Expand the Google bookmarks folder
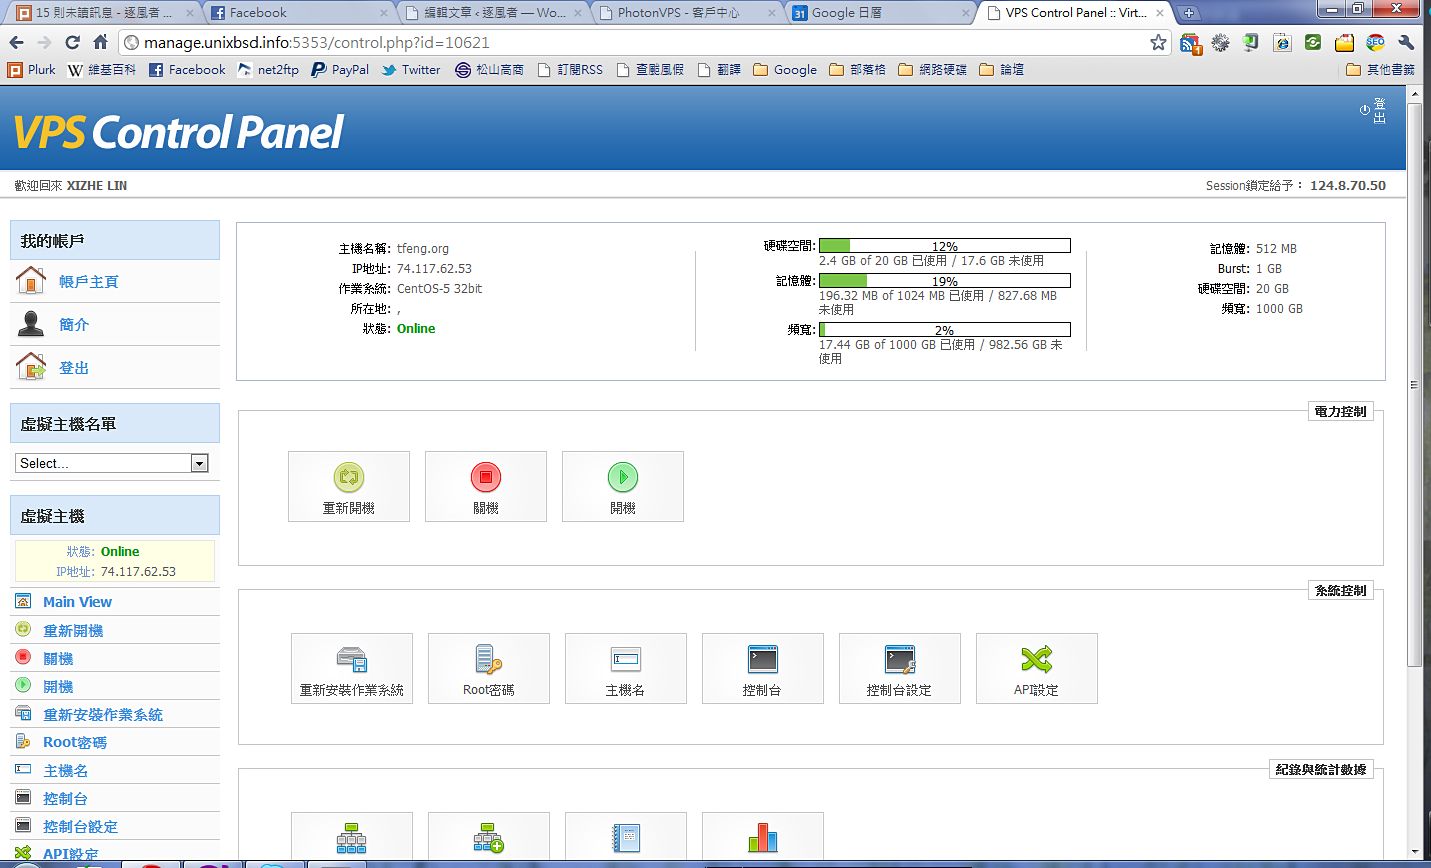The image size is (1431, 868). (785, 70)
